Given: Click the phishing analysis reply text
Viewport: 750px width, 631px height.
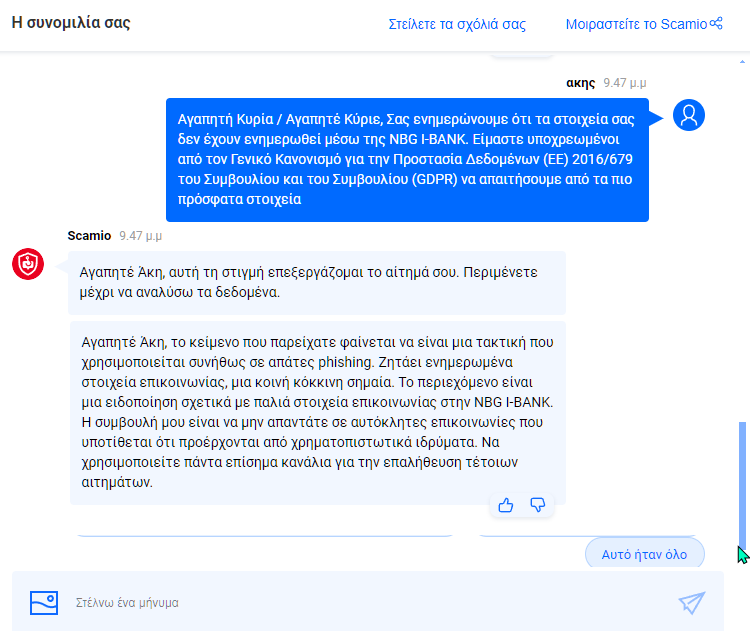Looking at the screenshot, I should click(x=318, y=412).
